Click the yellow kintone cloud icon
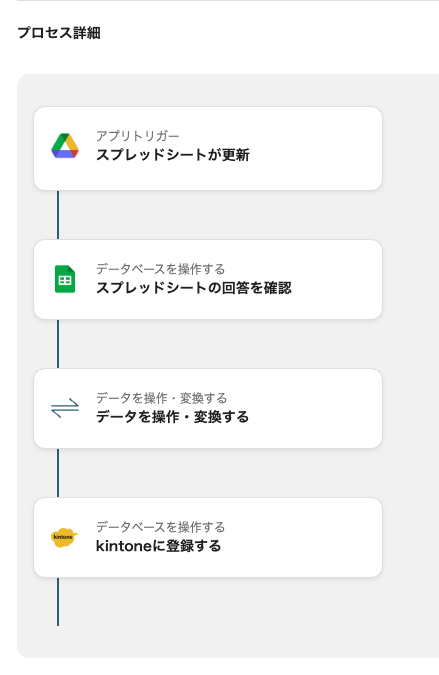 [65, 538]
